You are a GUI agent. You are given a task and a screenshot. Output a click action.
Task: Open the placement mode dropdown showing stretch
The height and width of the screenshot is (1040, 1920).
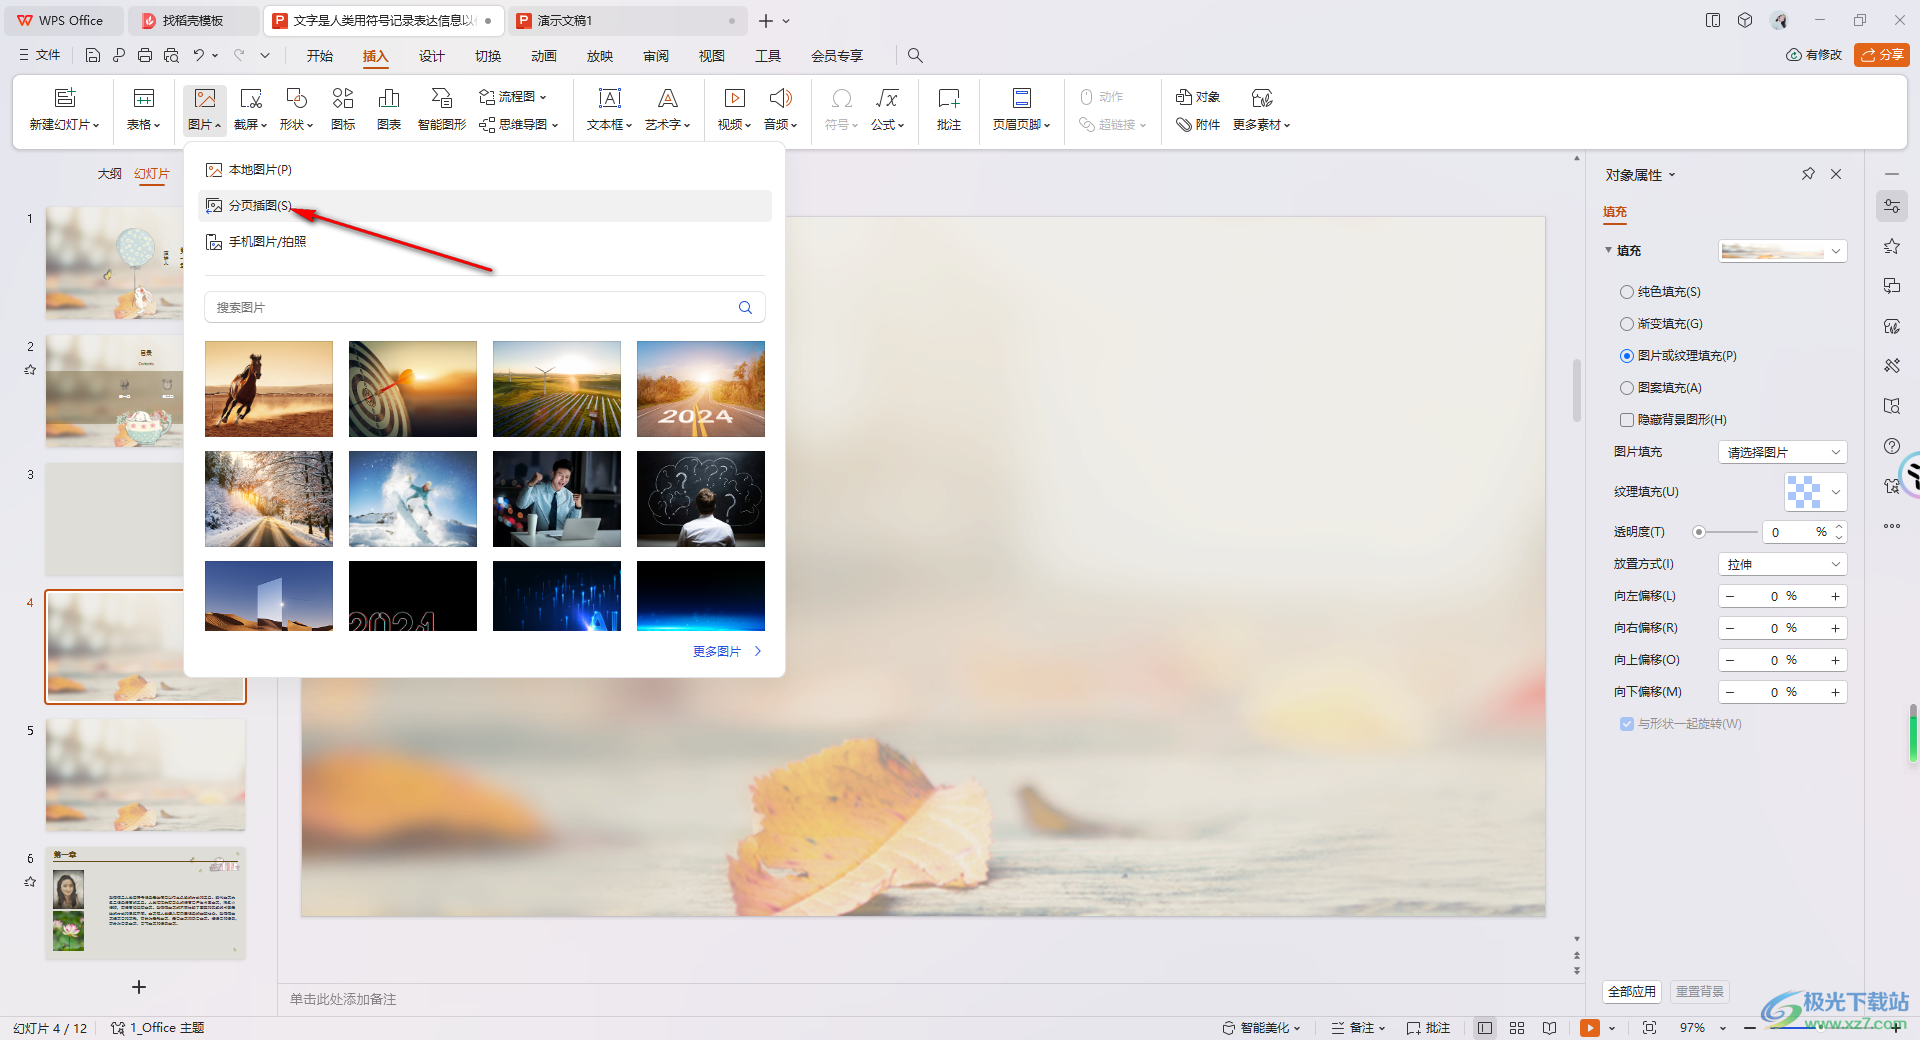(x=1782, y=564)
